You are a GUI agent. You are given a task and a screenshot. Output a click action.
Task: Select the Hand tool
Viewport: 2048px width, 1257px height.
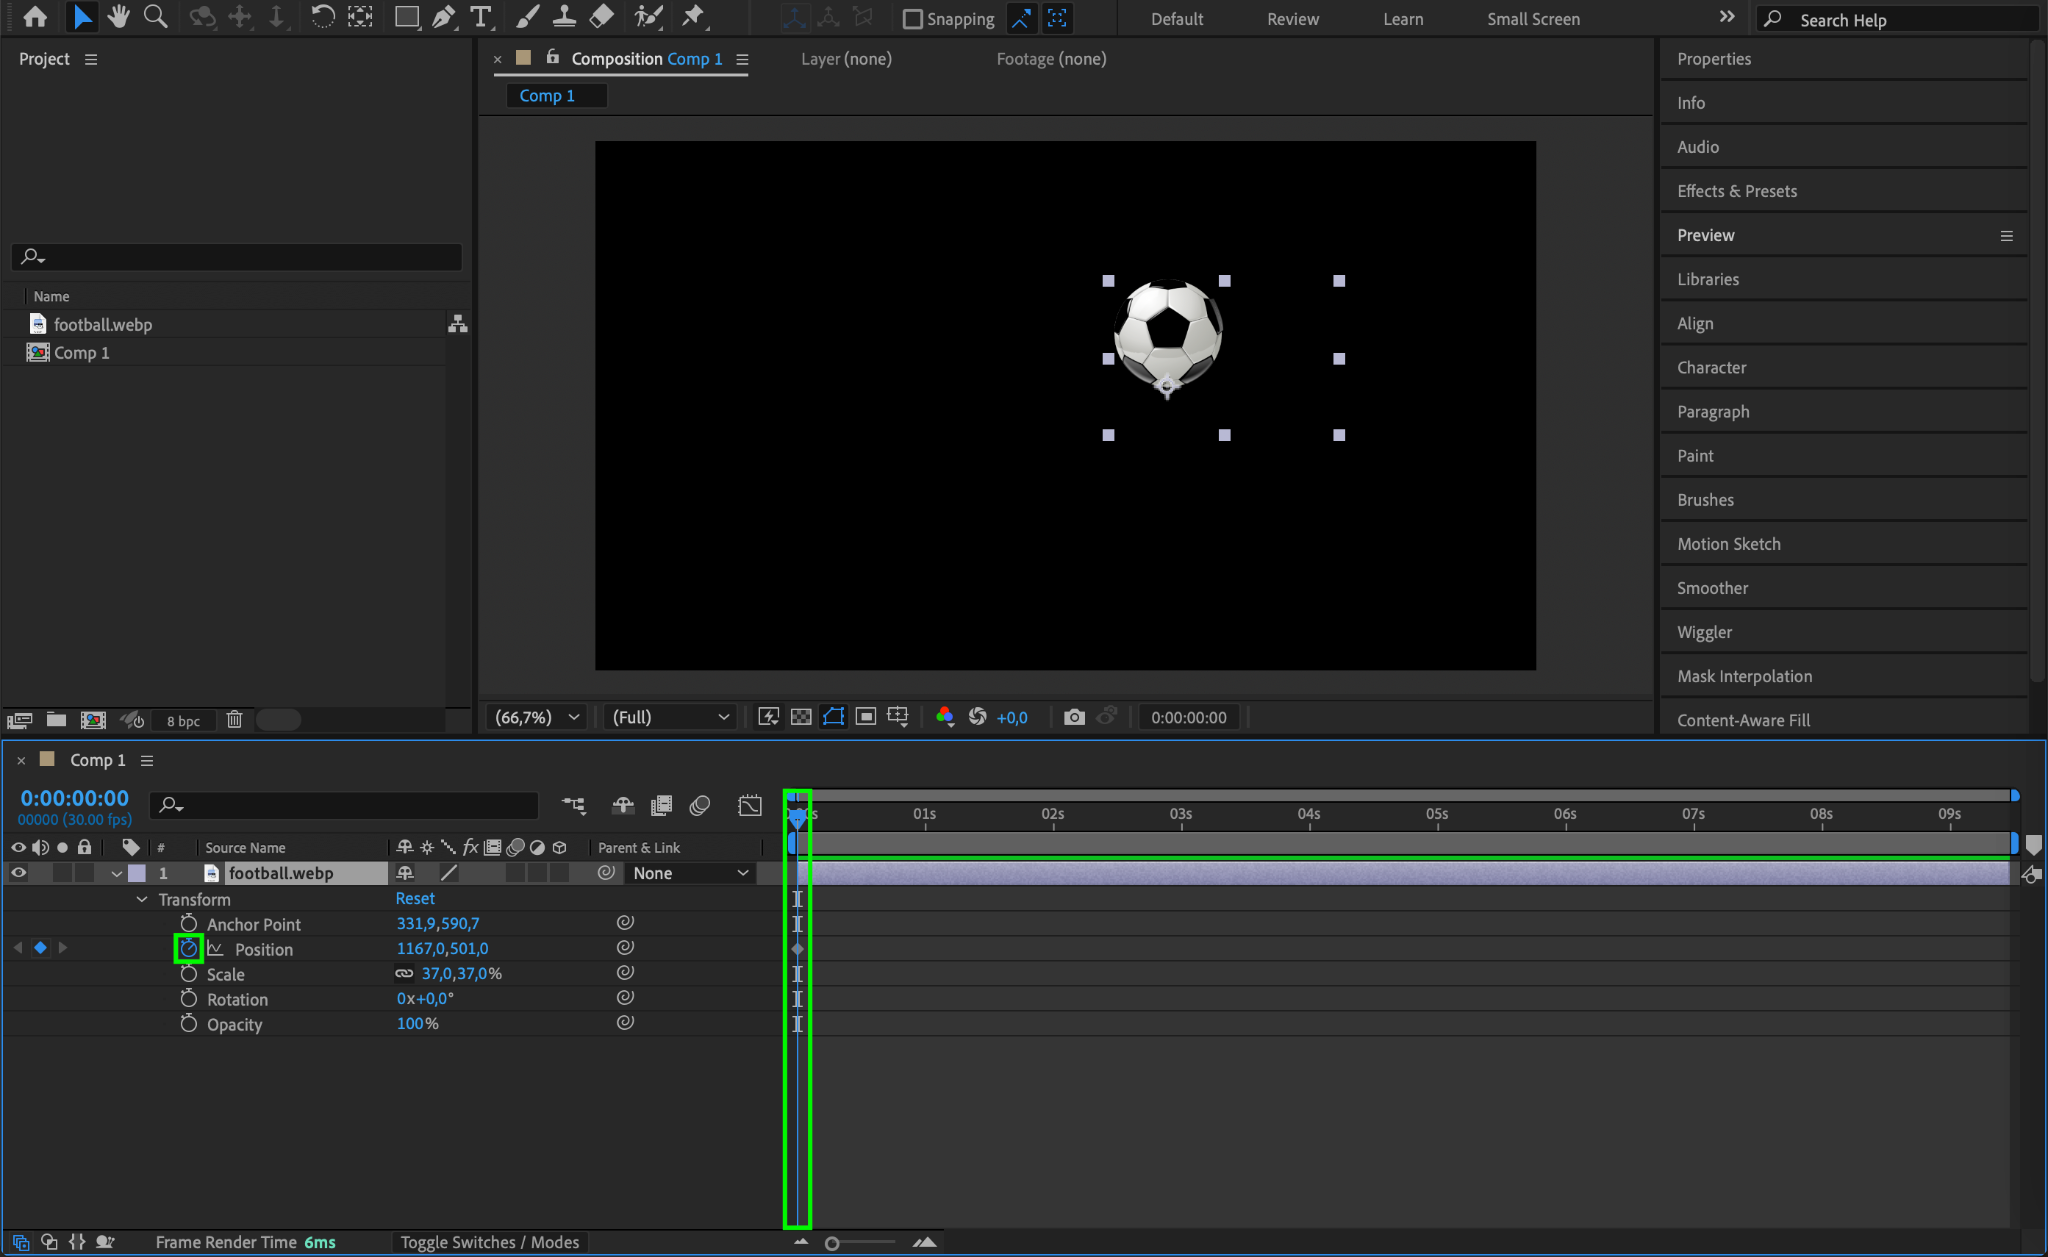pos(119,17)
